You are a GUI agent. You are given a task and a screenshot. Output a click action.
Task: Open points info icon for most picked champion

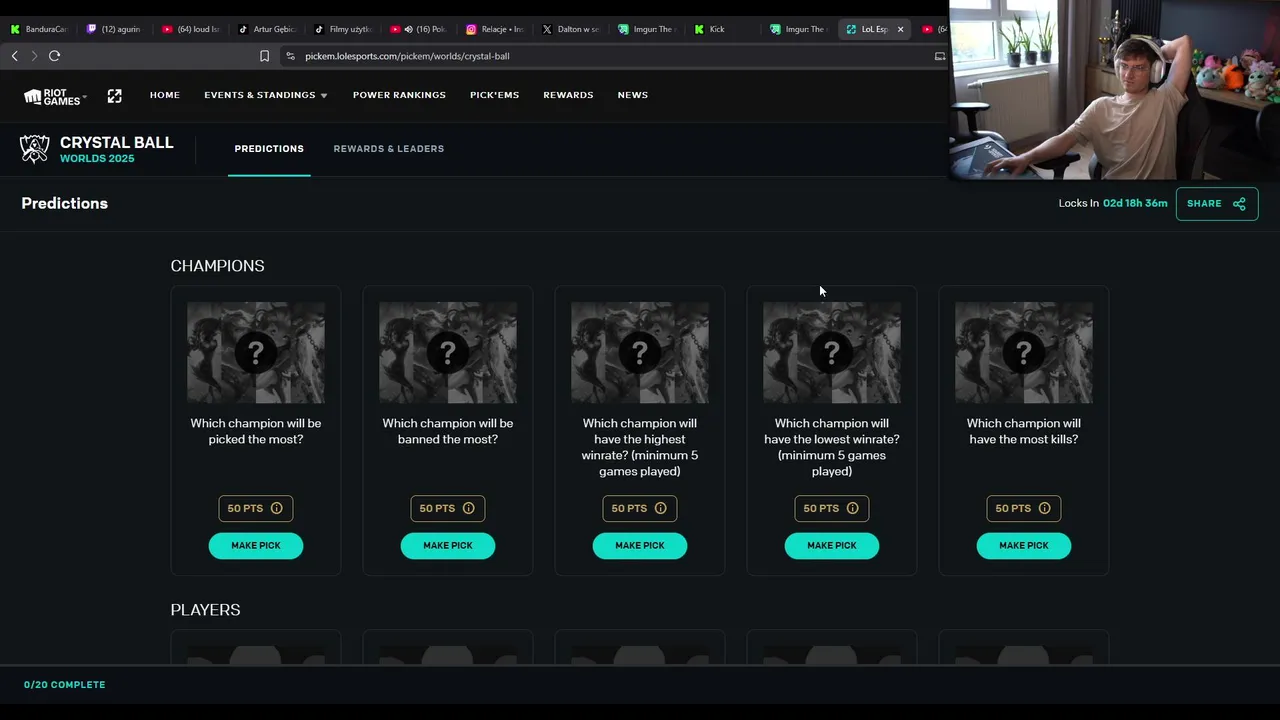click(277, 508)
